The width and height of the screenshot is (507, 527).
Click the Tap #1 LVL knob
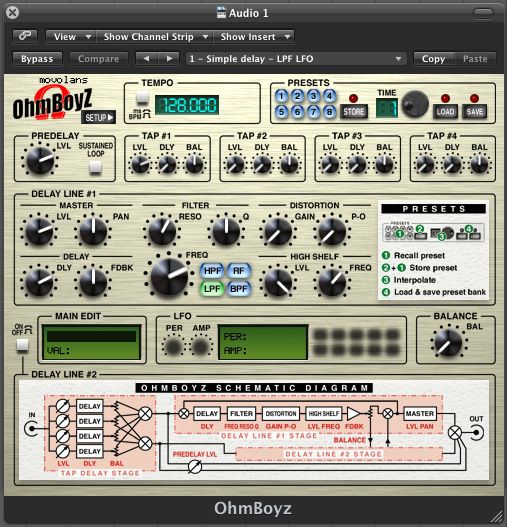point(140,164)
